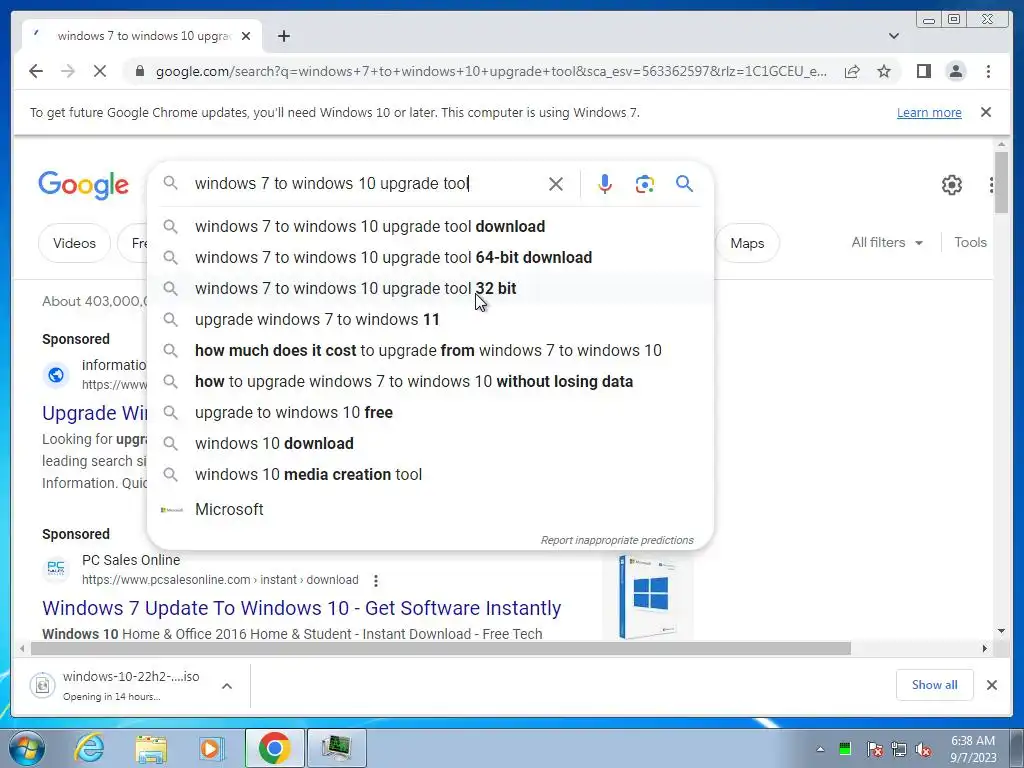This screenshot has width=1024, height=768.
Task: Open the tab search chevron
Action: point(893,36)
